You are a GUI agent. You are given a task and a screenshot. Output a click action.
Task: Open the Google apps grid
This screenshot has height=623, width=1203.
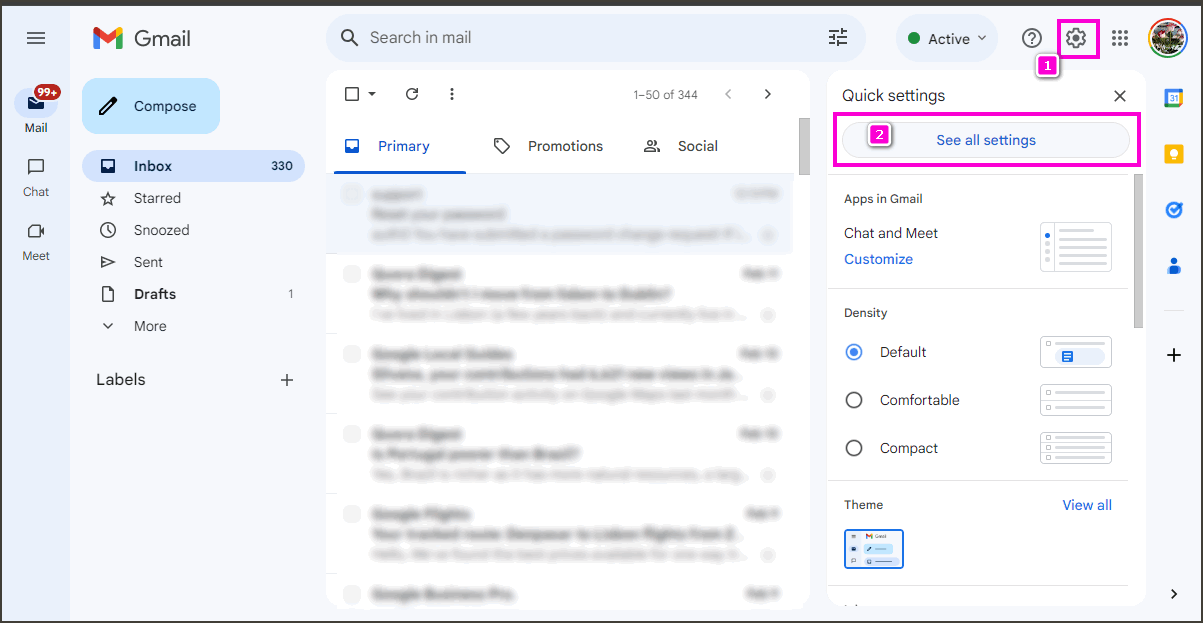pos(1120,38)
